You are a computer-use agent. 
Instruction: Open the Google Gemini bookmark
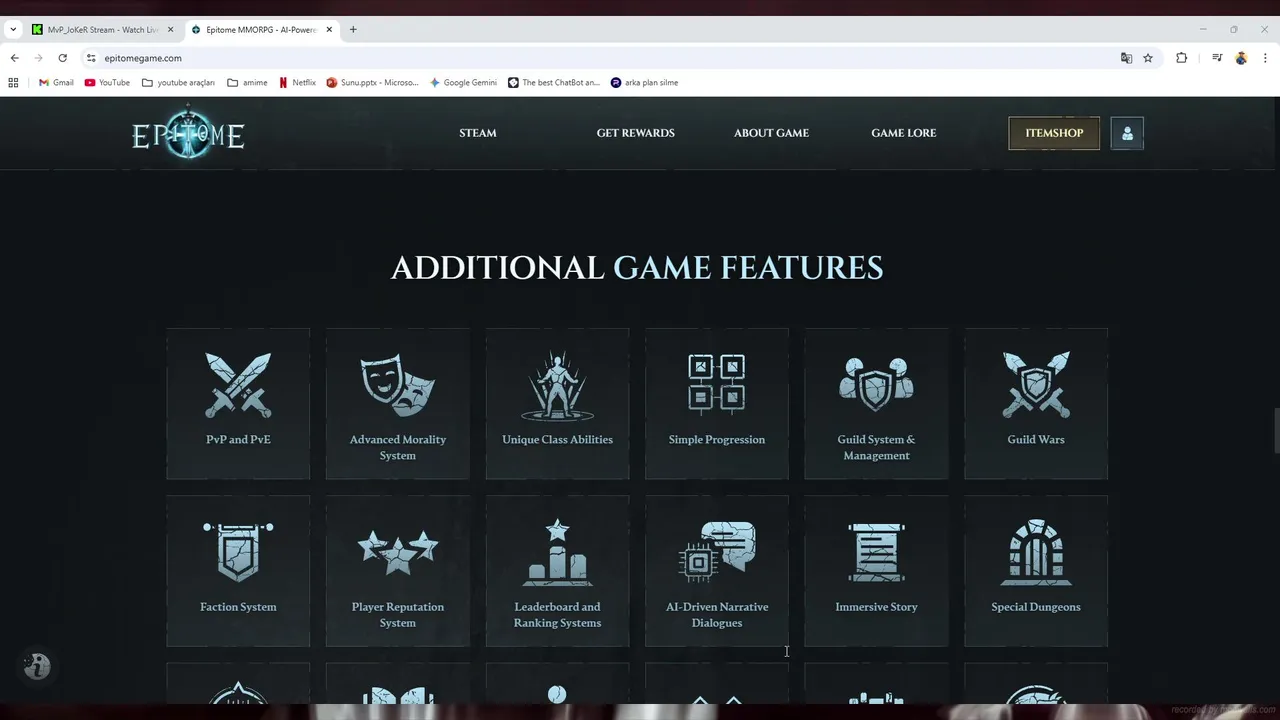coord(463,83)
